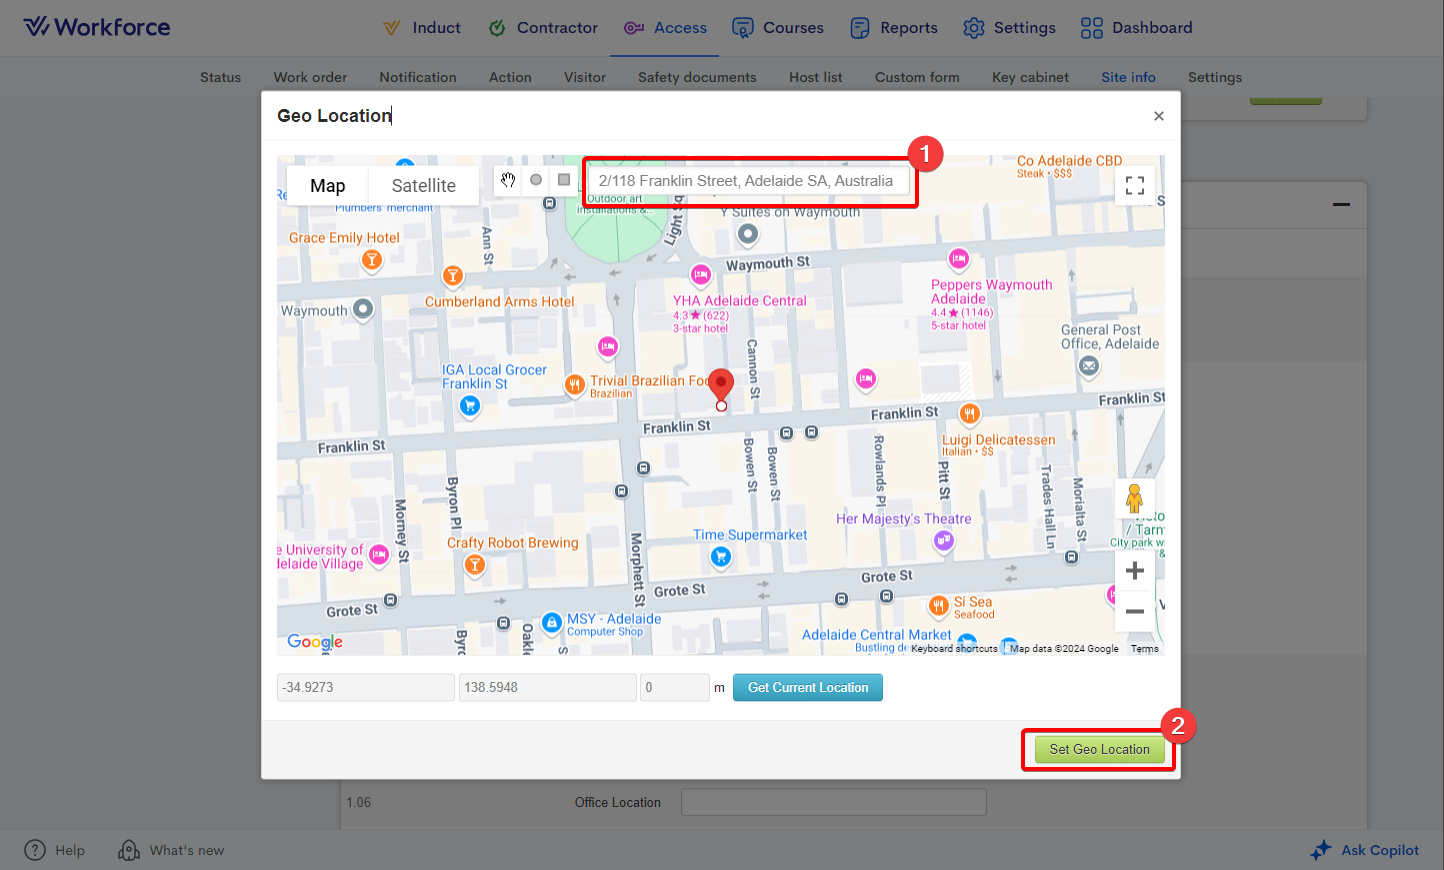Go to Visitor sub tab
1444x870 pixels.
point(585,77)
